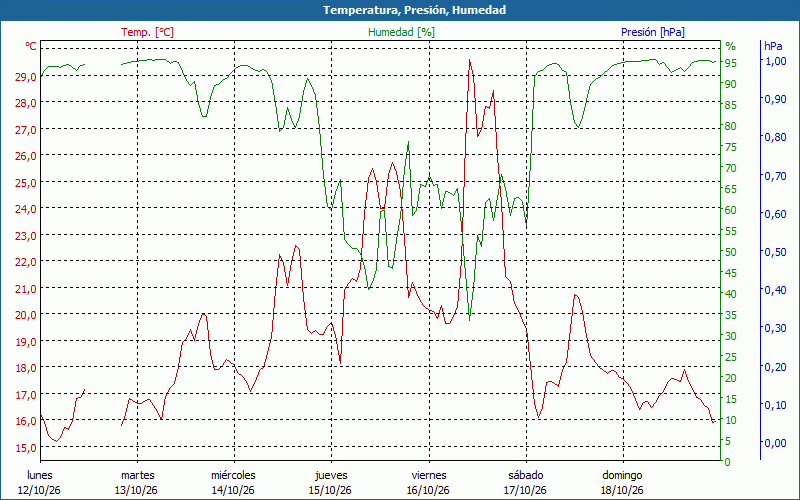Click the 22,0 temperature axis value

26,262
